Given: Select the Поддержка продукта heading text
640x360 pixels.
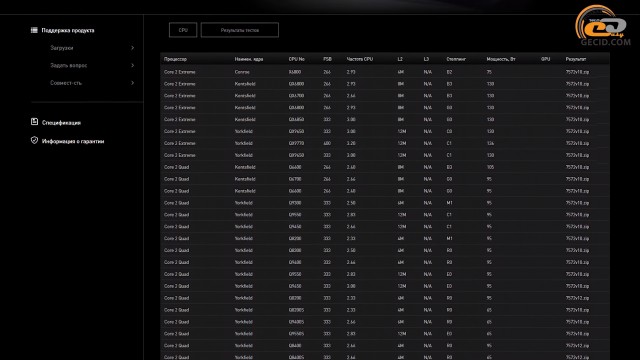Looking at the screenshot, I should pos(68,30).
